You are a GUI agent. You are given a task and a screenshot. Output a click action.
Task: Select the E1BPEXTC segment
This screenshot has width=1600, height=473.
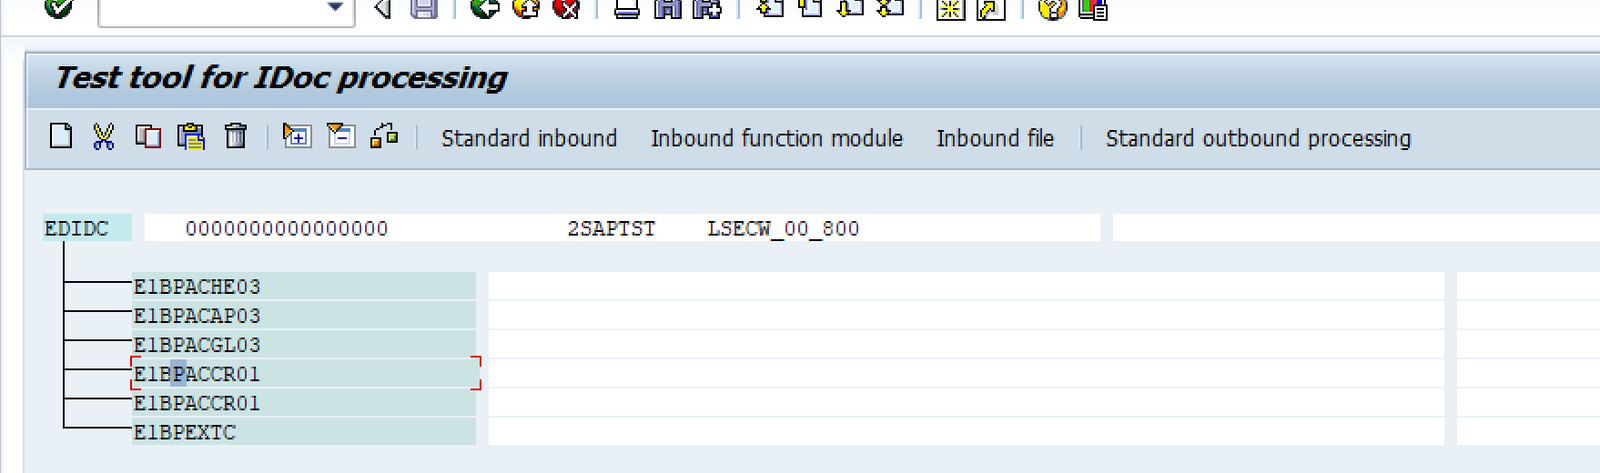coord(185,432)
